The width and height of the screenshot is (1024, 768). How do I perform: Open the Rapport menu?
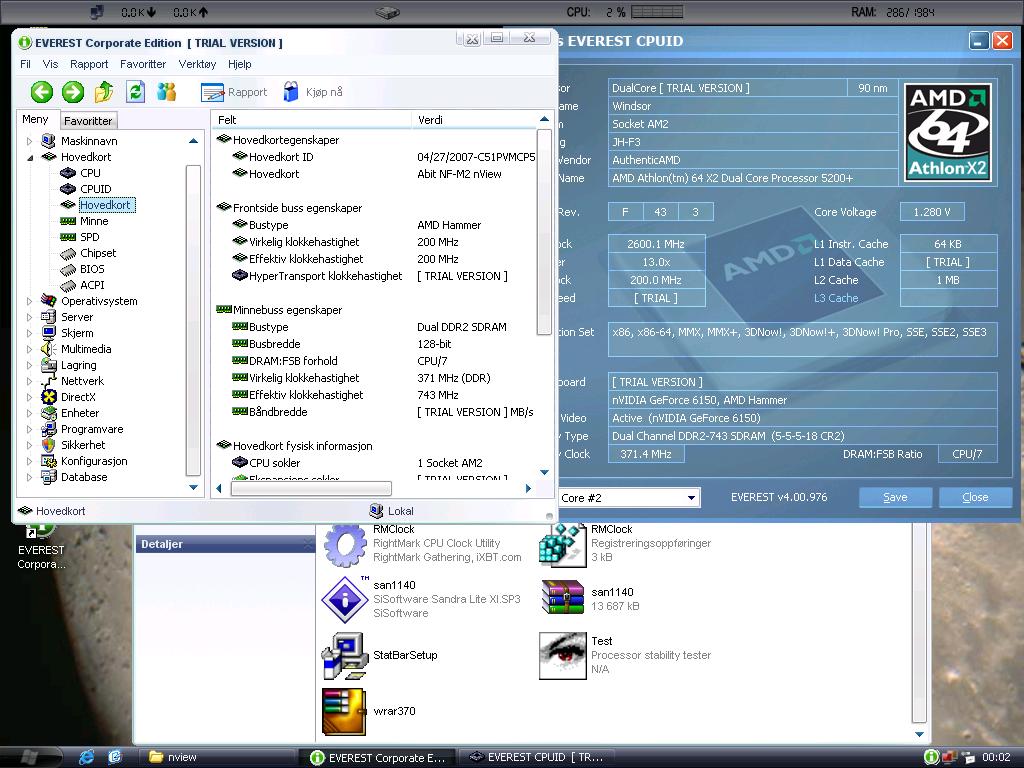pos(89,64)
